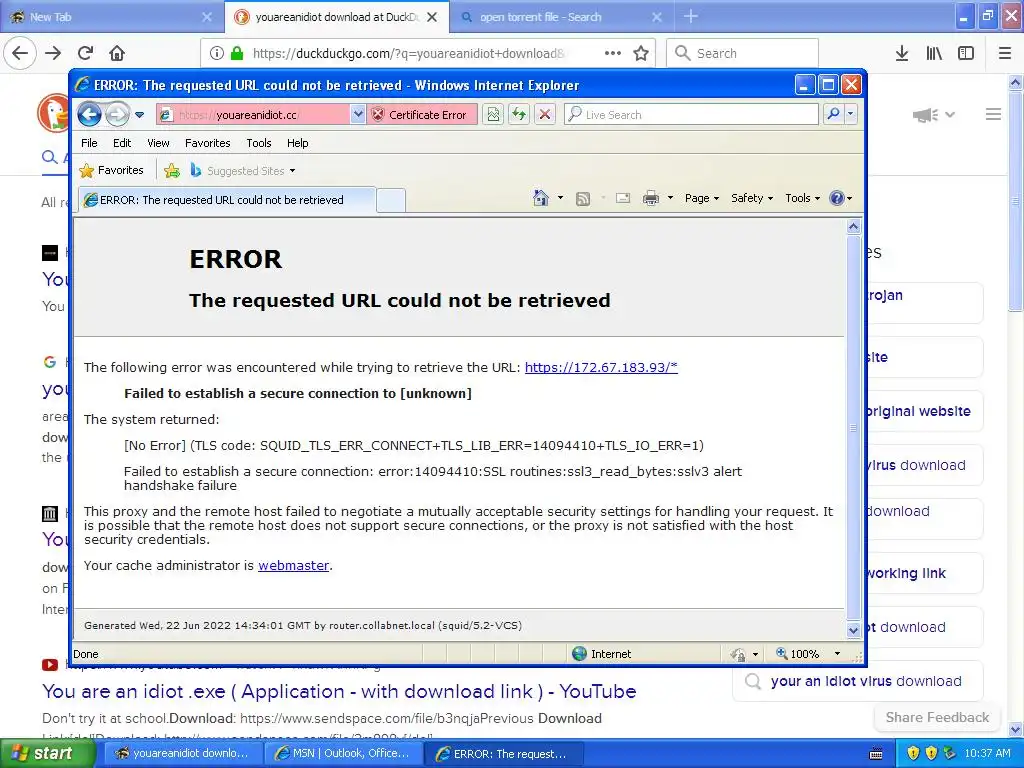Screen dimensions: 1024x768
Task: Open the https://172.67.183.93/* link
Action: click(601, 367)
